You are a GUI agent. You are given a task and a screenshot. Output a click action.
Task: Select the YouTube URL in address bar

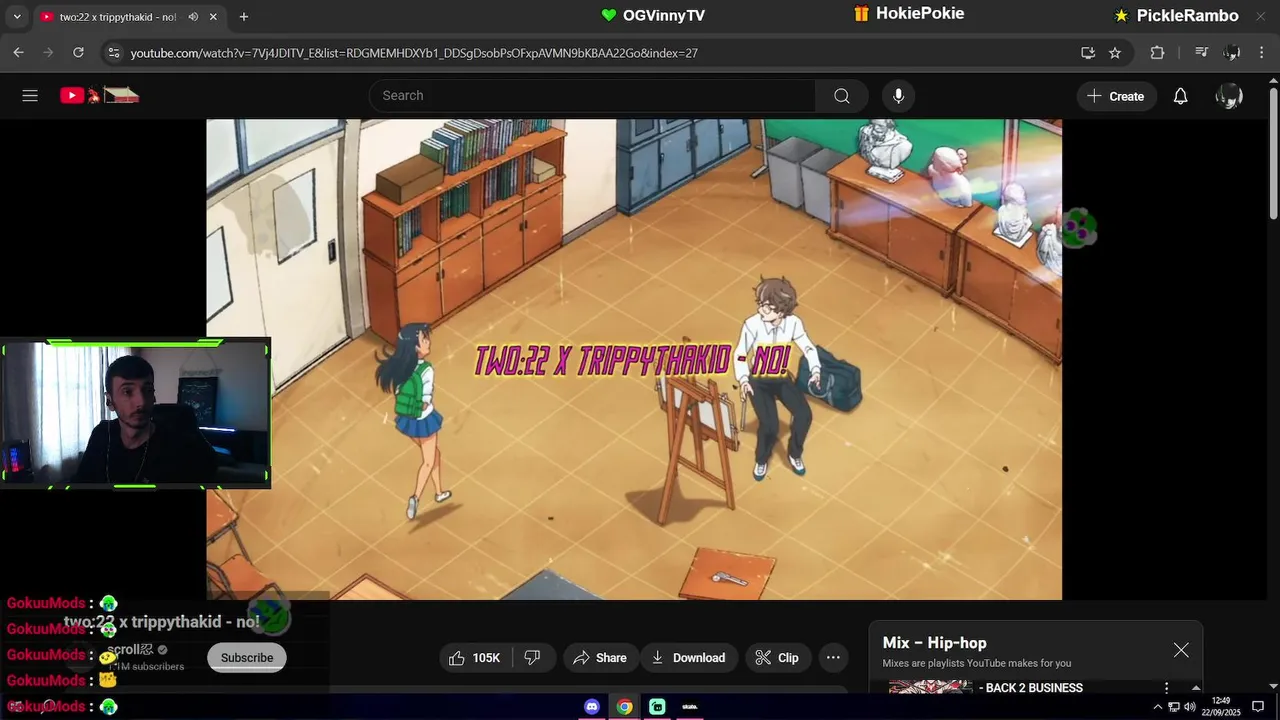414,53
